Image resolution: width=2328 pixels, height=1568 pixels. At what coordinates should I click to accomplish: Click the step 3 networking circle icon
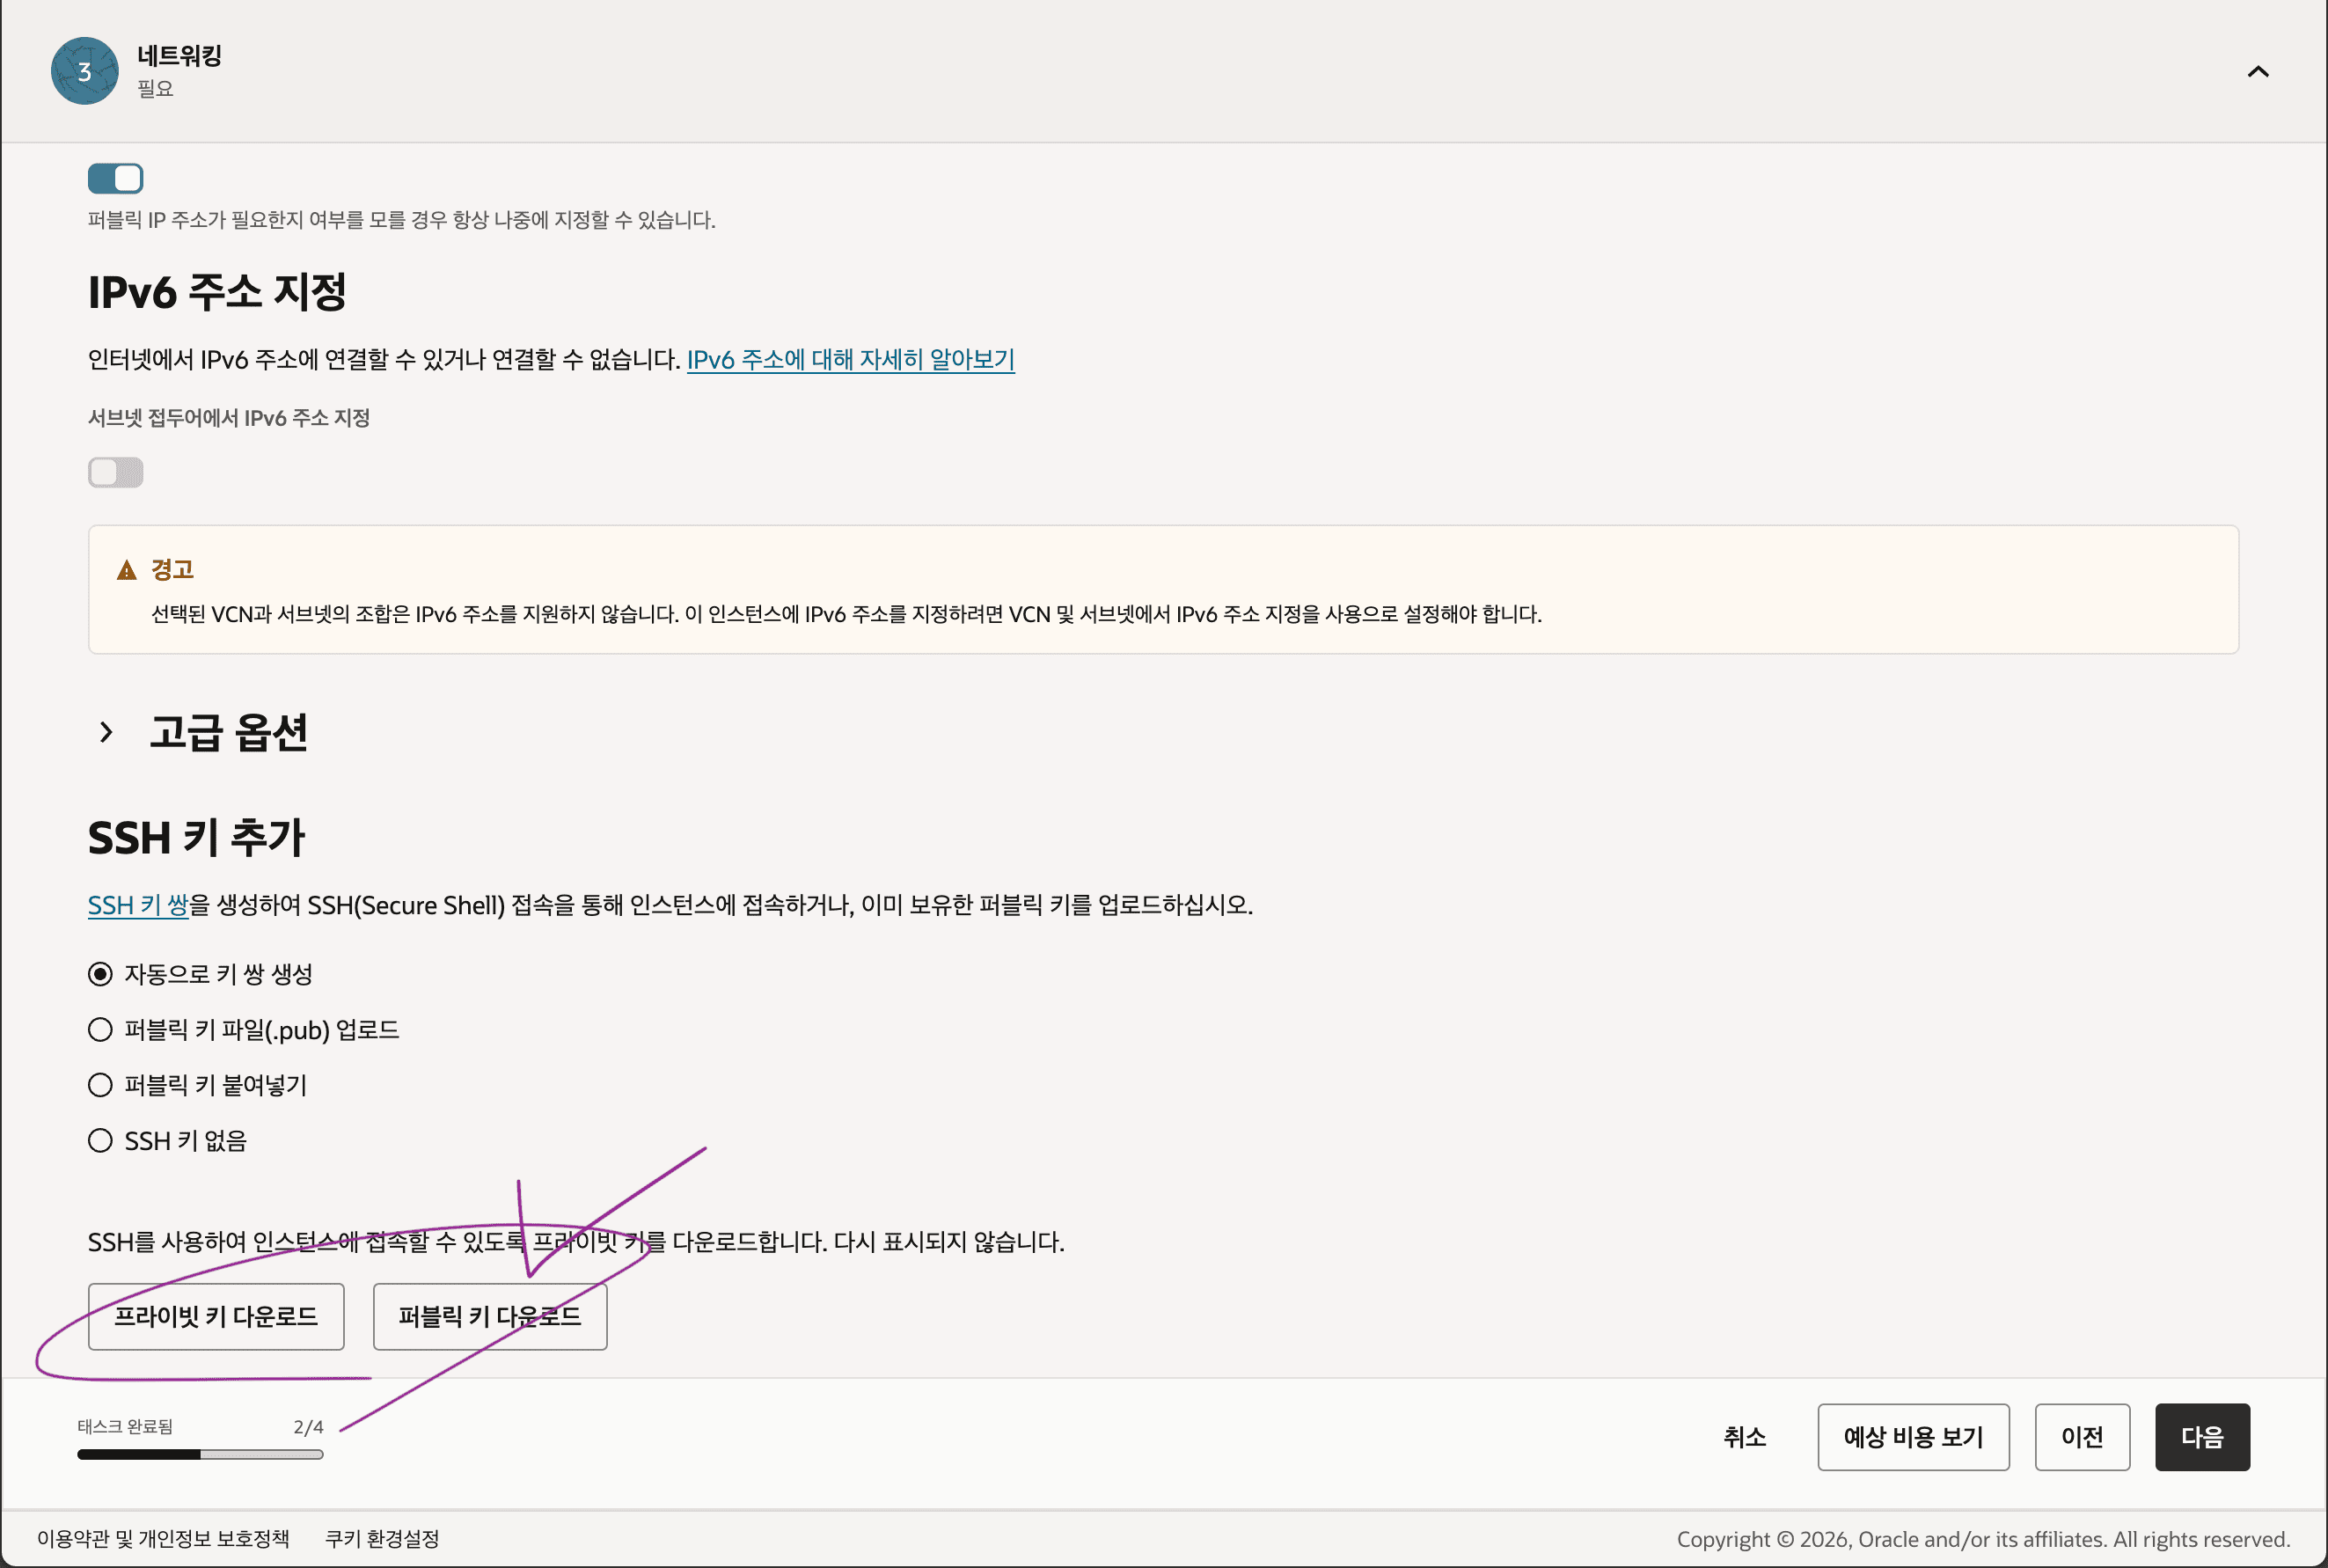(85, 71)
